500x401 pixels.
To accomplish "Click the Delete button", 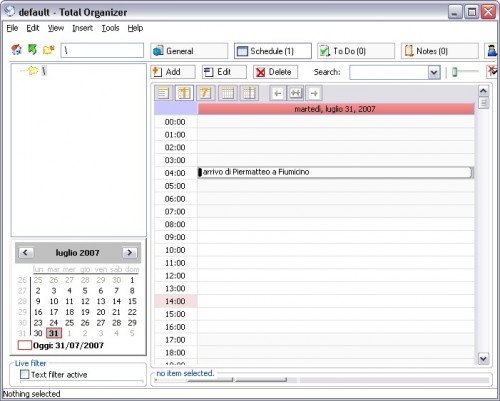I will 275,72.
